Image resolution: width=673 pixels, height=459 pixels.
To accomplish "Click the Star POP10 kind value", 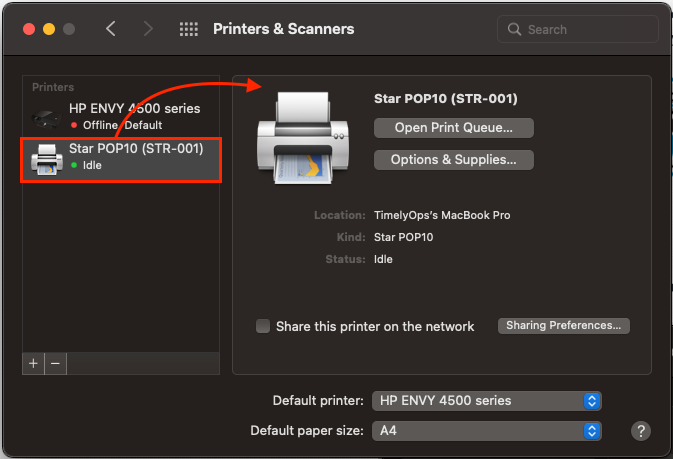I will (x=403, y=237).
